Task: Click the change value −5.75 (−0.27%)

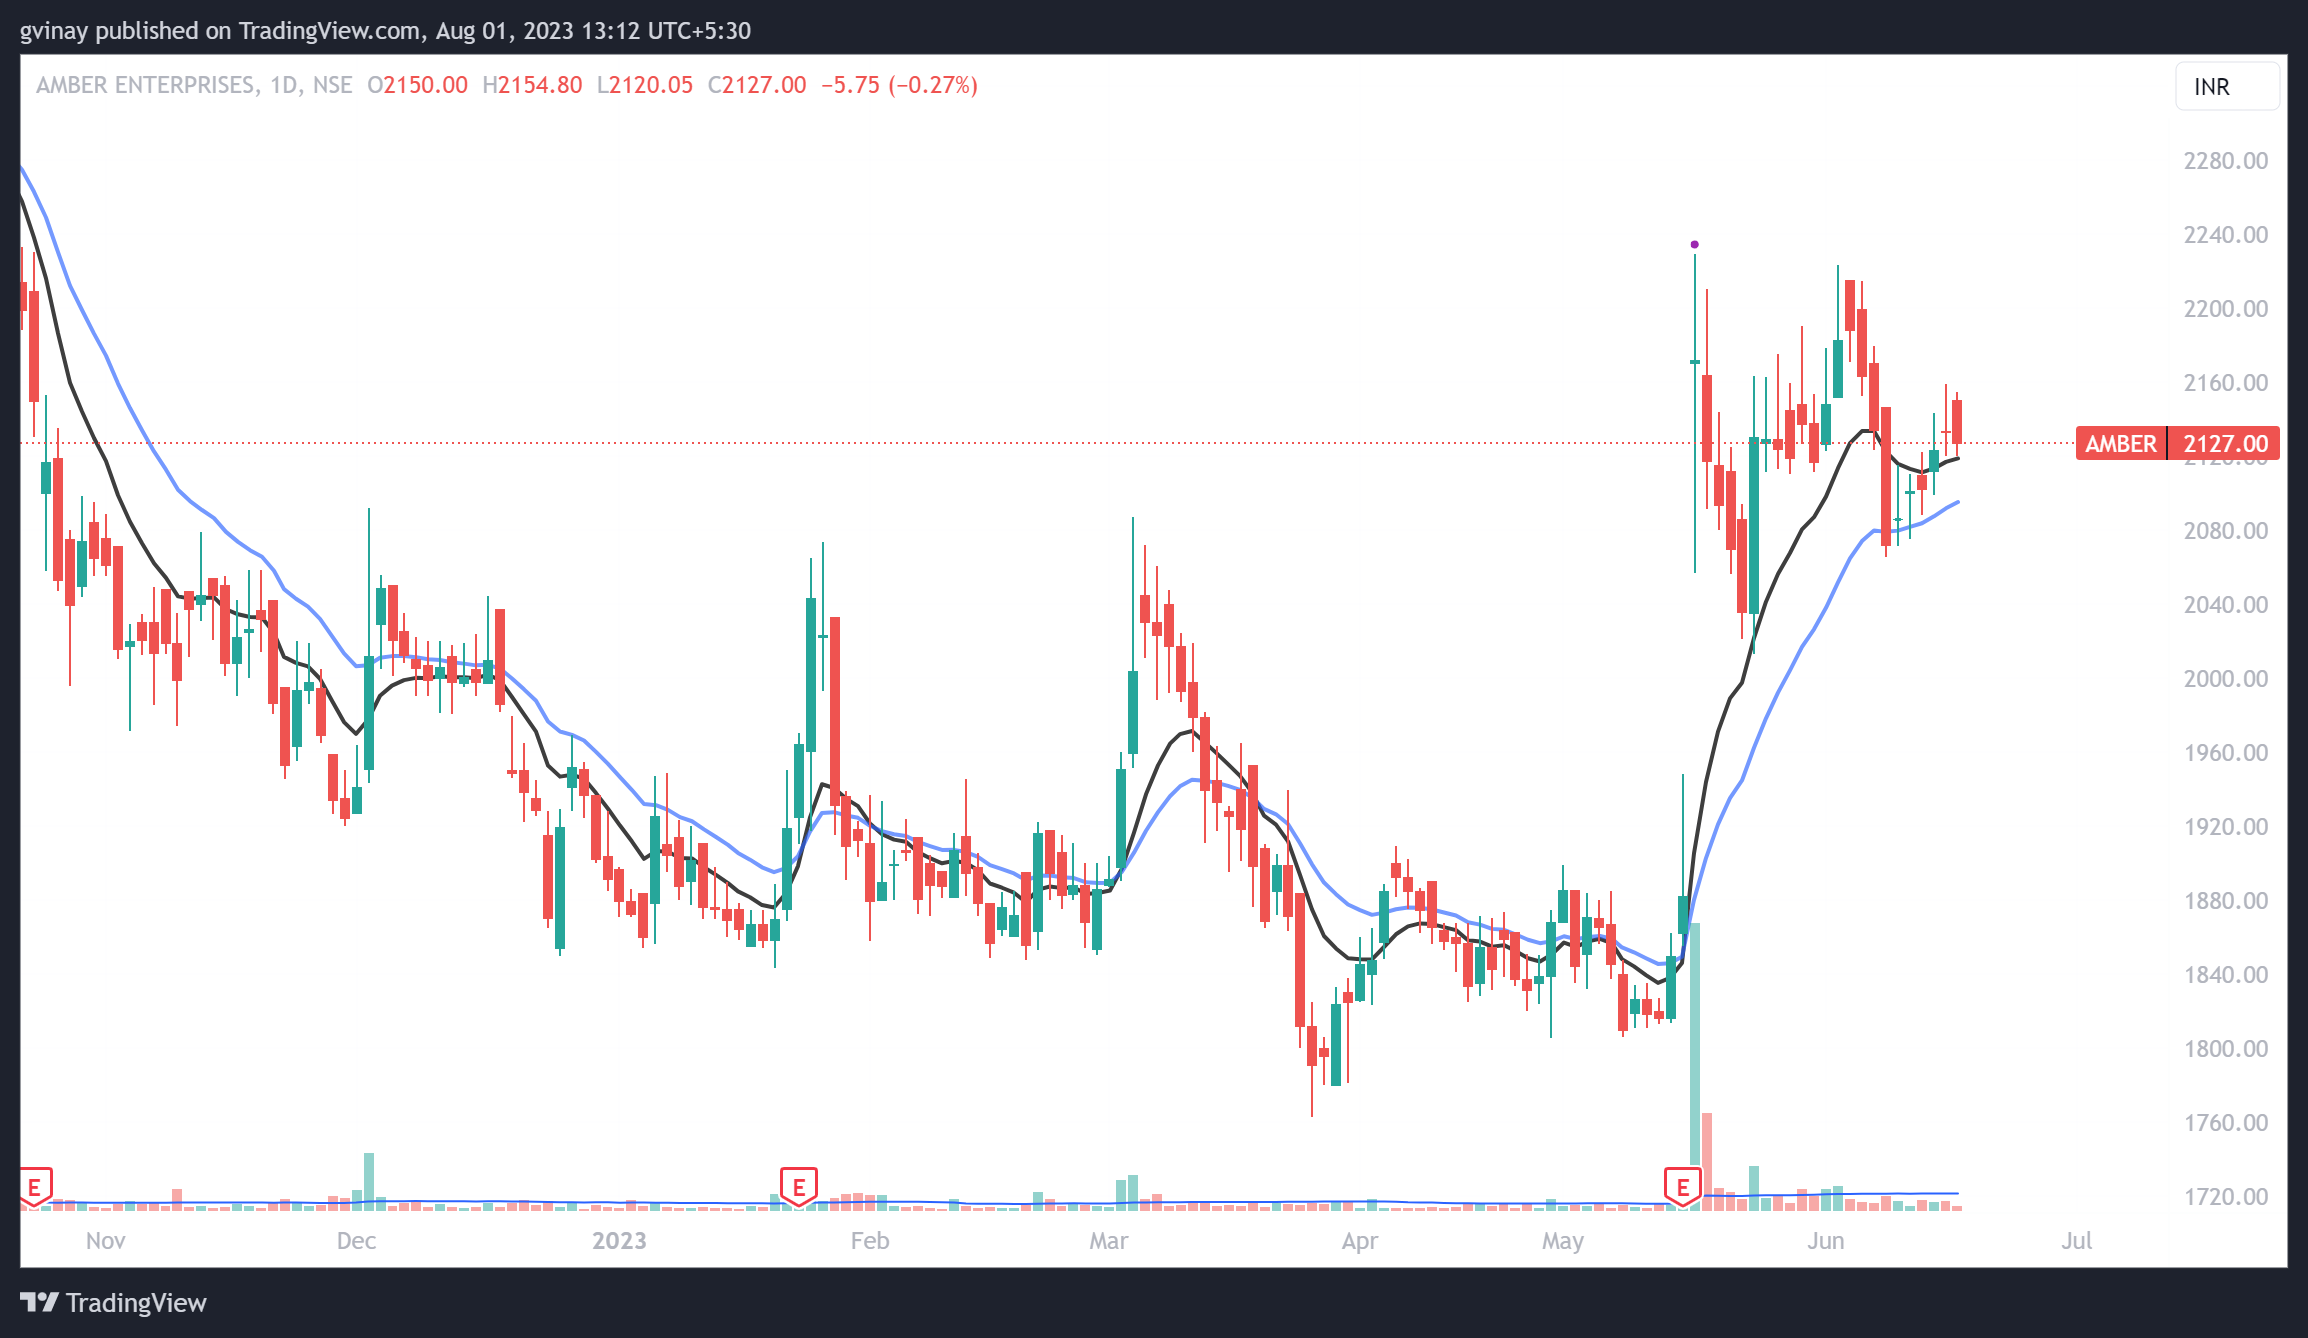Action: [899, 85]
